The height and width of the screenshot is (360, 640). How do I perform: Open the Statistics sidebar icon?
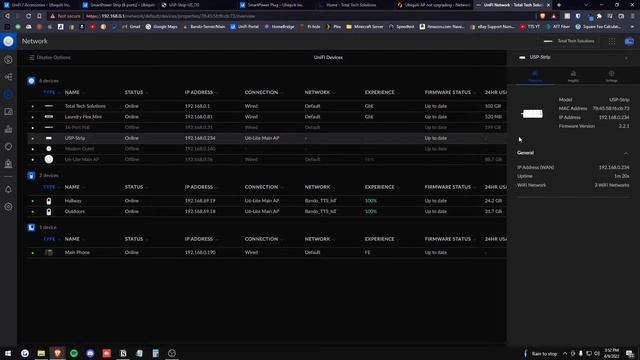[x=8, y=129]
